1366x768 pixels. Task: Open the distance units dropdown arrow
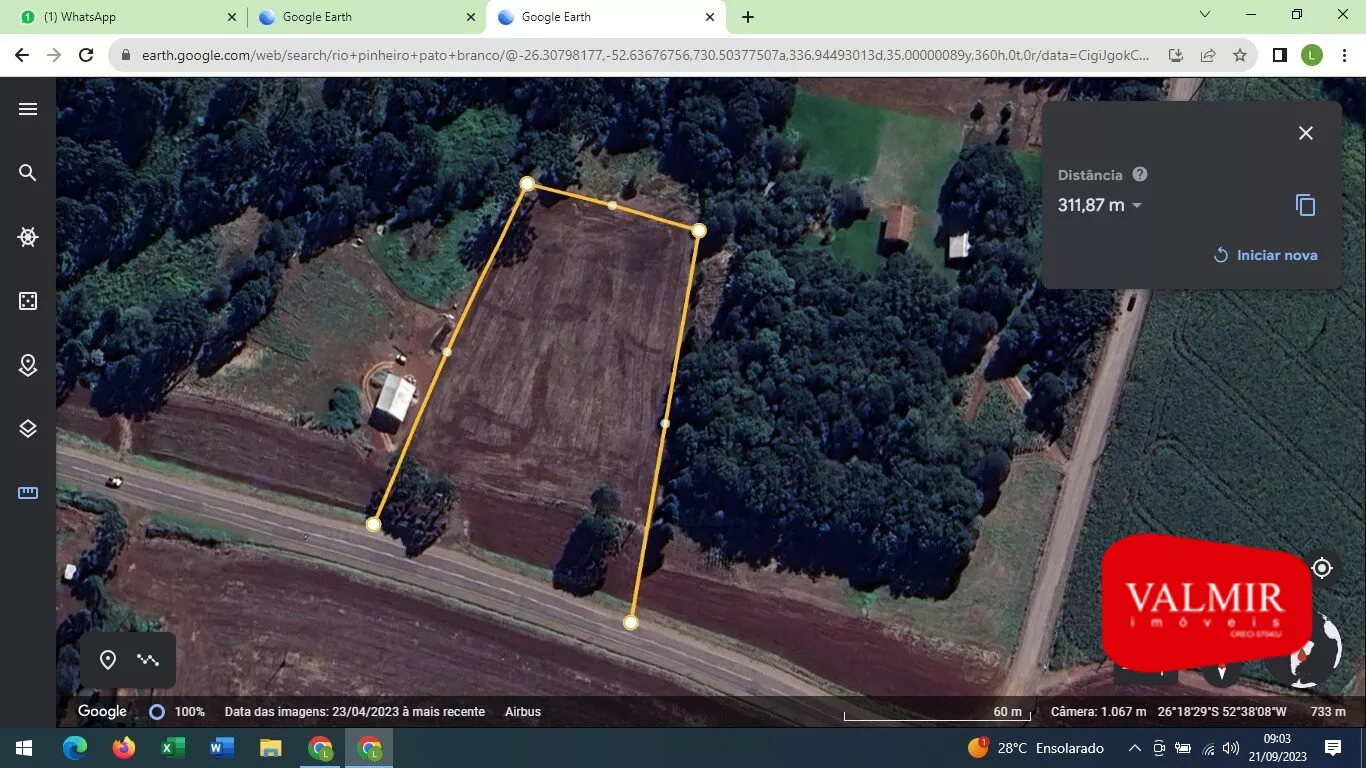point(1136,206)
